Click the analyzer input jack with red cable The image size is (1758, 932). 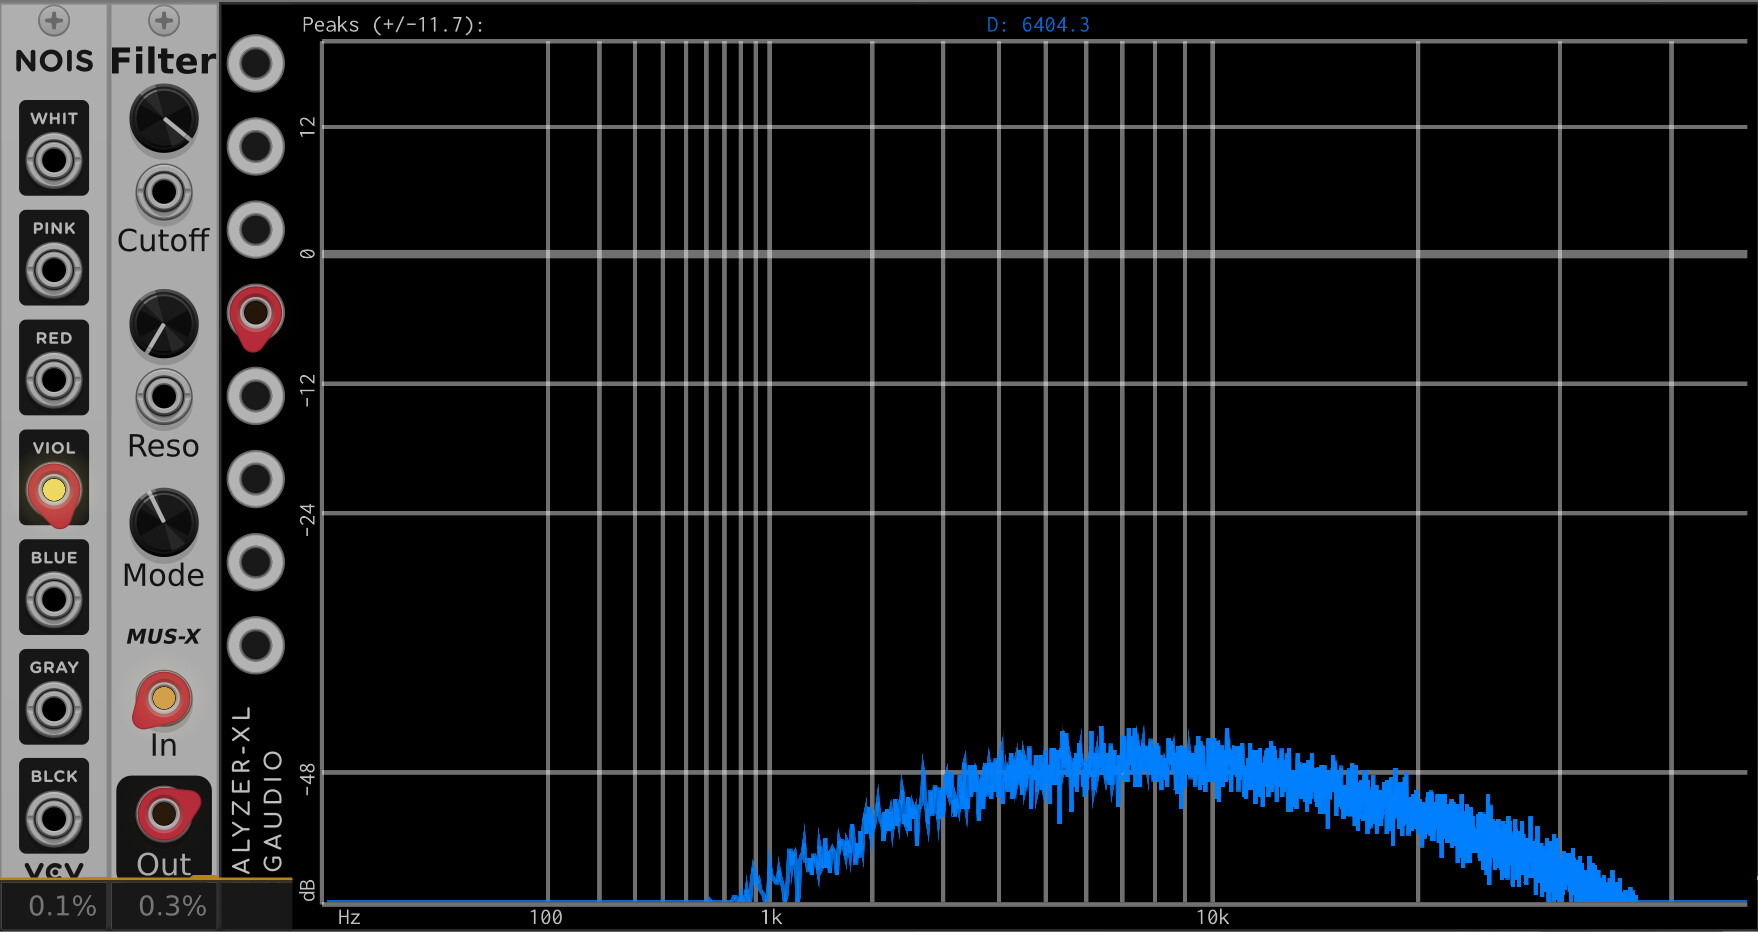256,313
